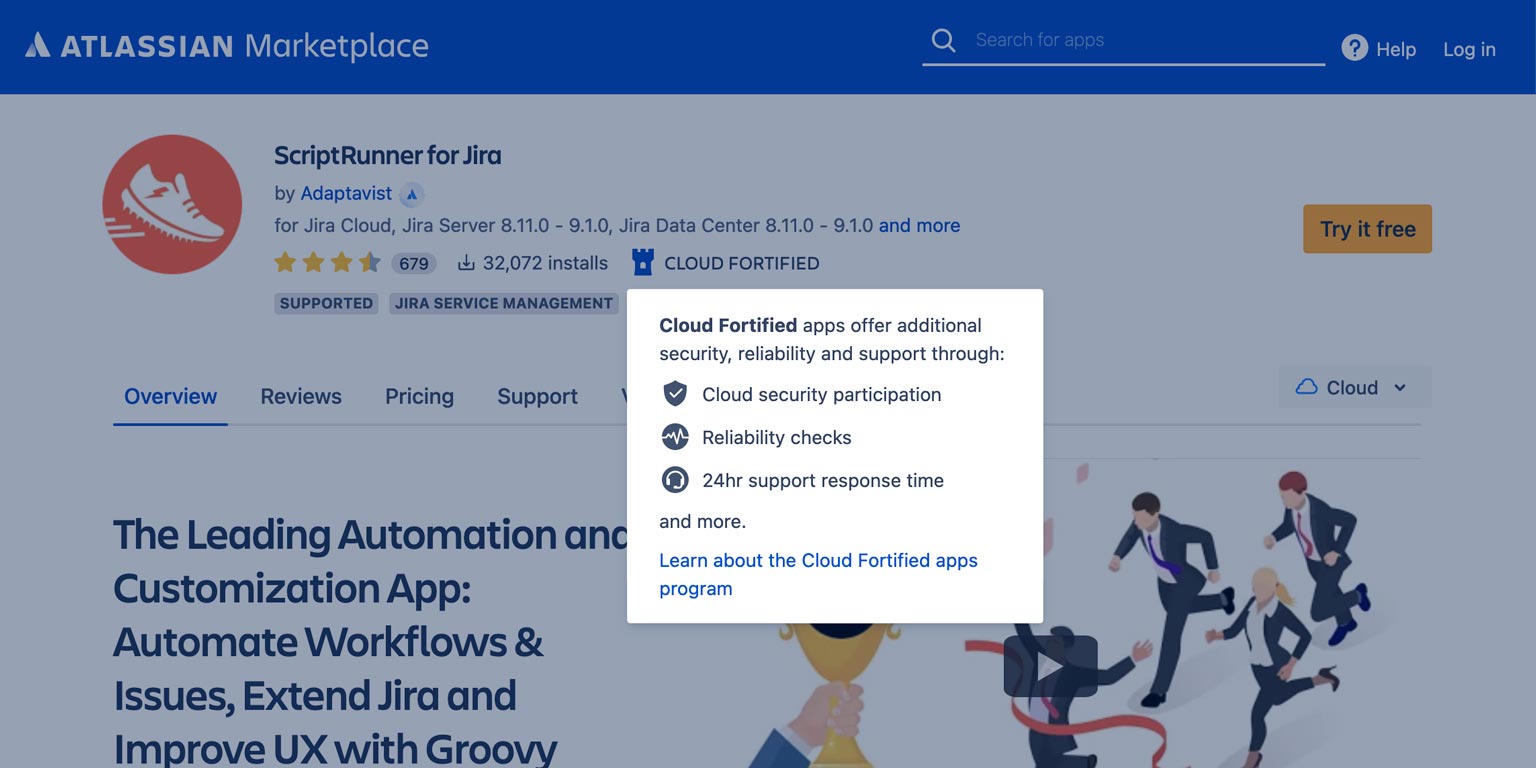Open the Pricing tab
The height and width of the screenshot is (768, 1536).
(419, 396)
